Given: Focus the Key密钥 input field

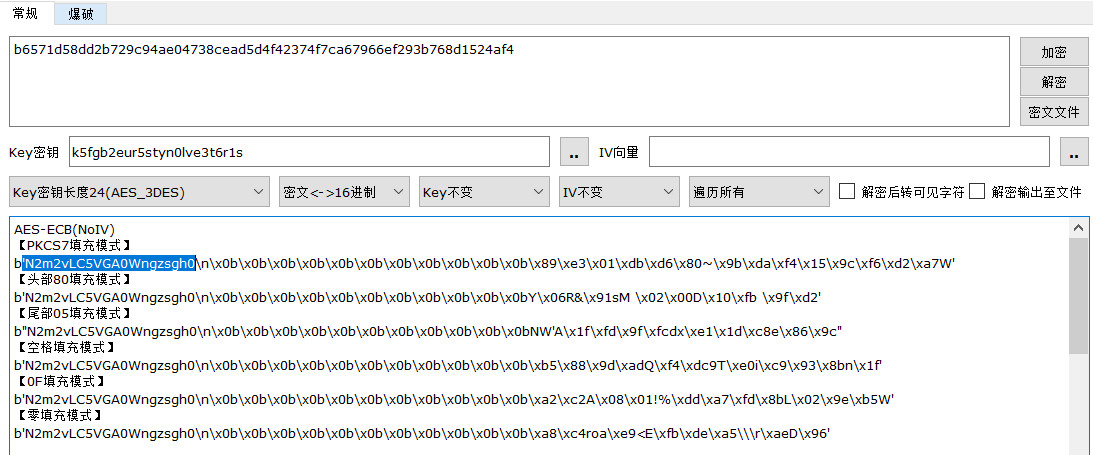Looking at the screenshot, I should (x=309, y=152).
